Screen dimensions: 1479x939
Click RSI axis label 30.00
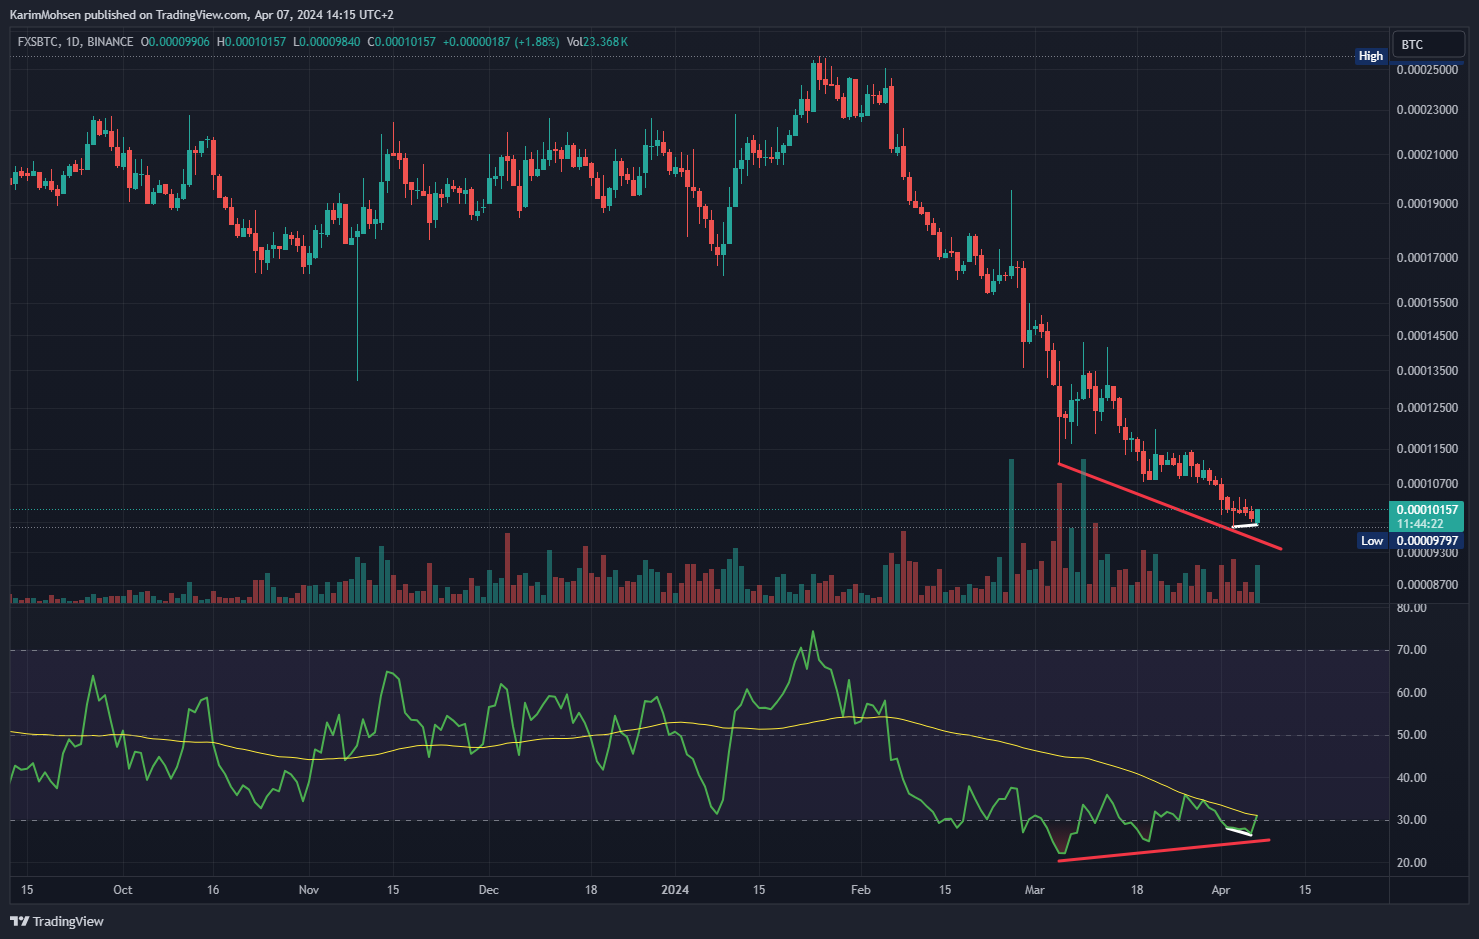(1411, 820)
